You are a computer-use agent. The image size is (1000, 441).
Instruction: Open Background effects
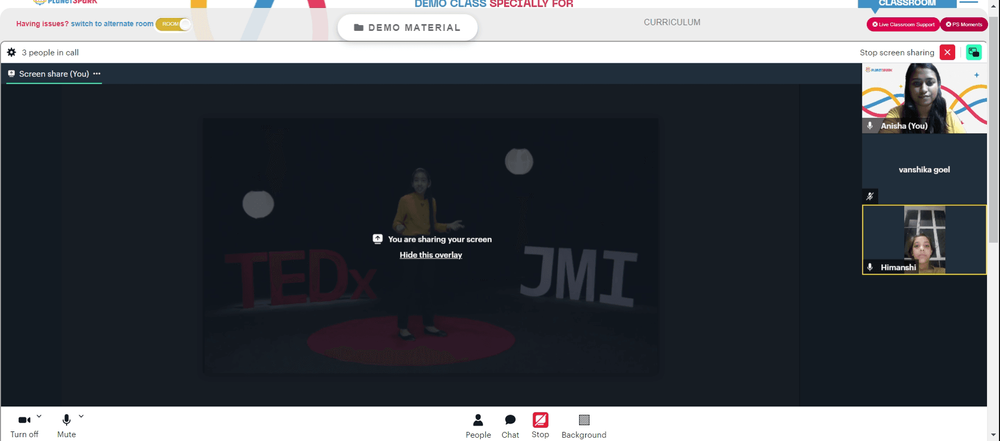click(584, 426)
